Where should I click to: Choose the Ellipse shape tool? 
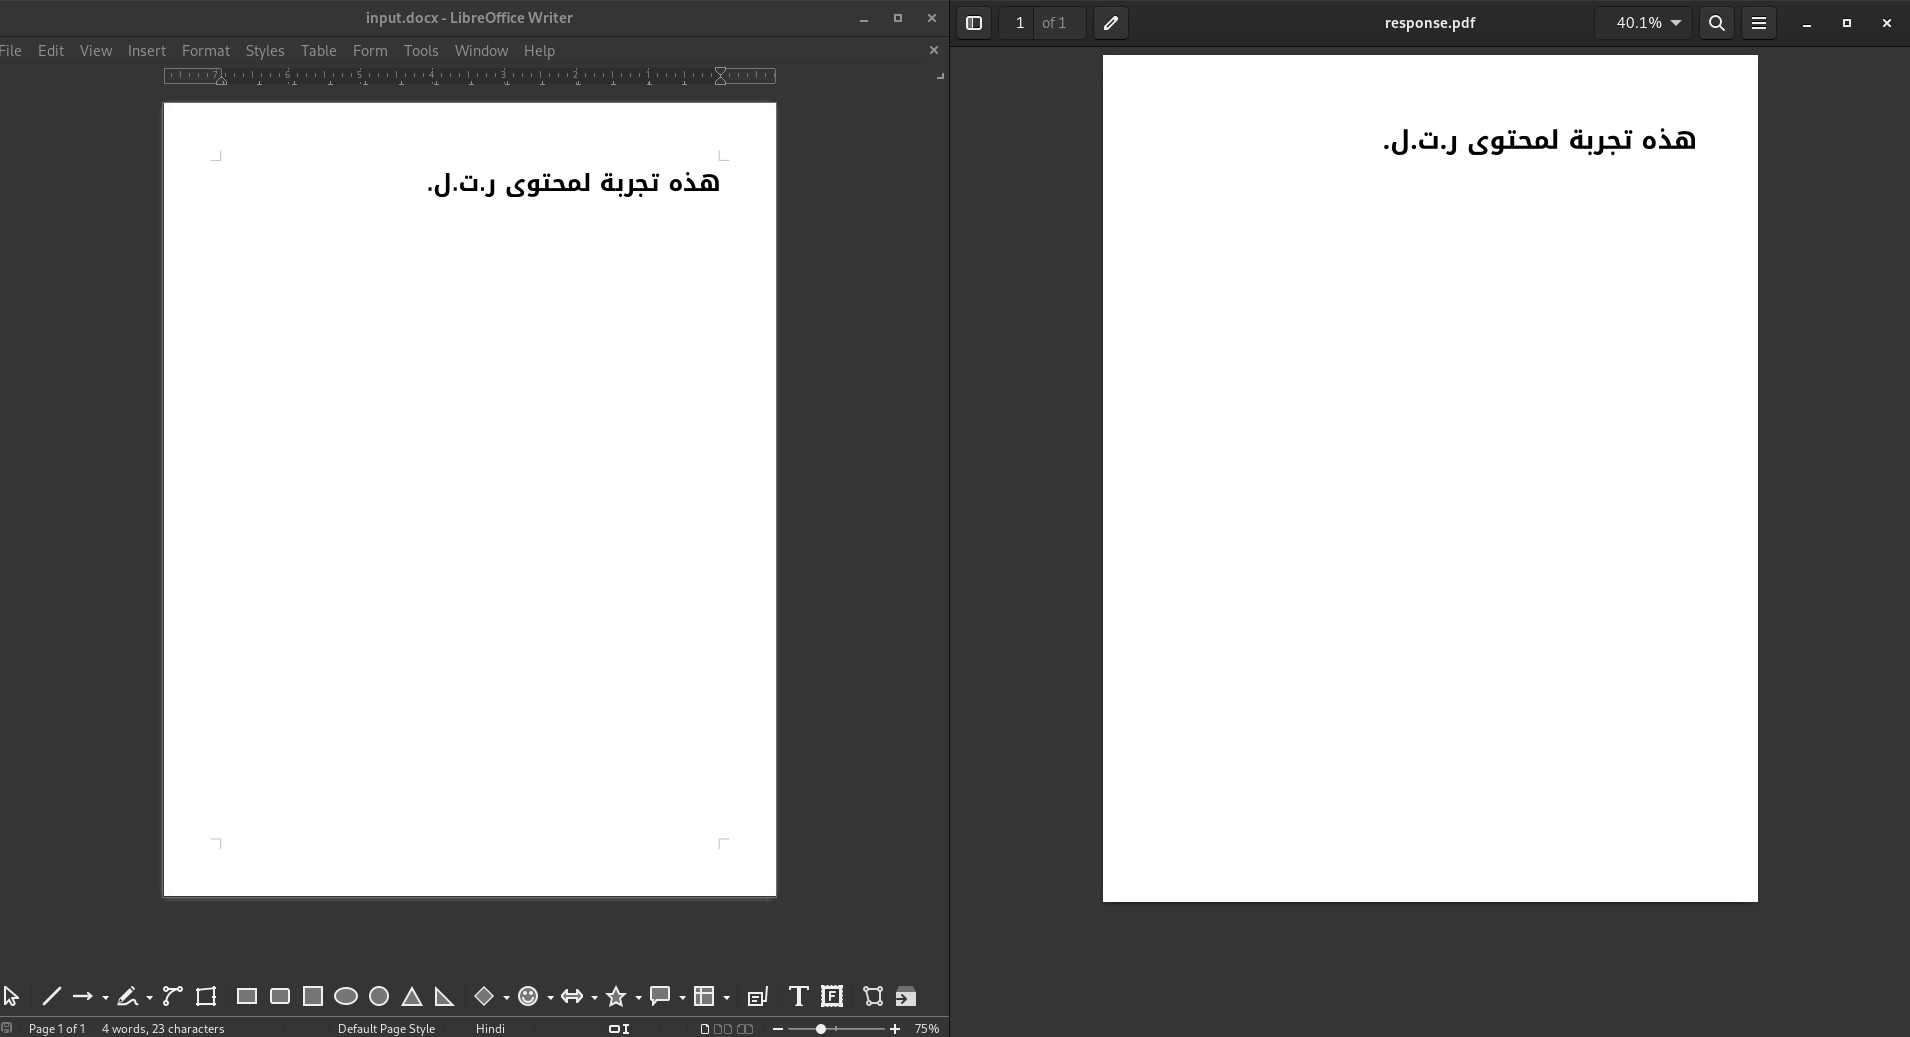pos(346,996)
